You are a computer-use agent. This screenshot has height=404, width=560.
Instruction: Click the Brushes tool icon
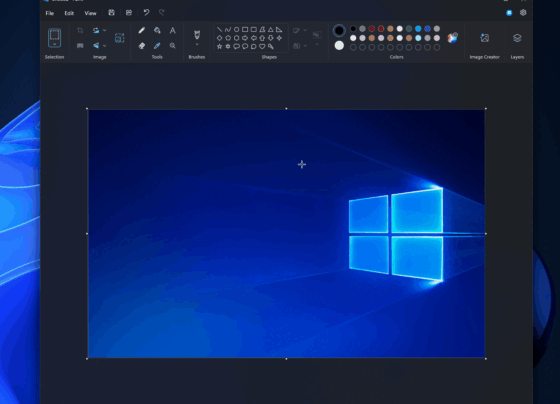coord(197,35)
